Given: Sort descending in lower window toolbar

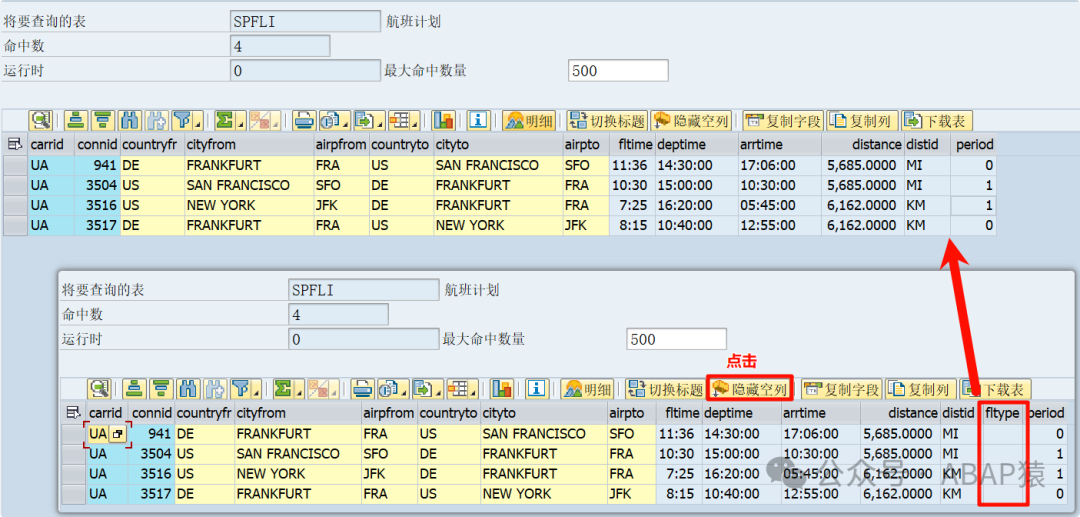Looking at the screenshot, I should 161,389.
